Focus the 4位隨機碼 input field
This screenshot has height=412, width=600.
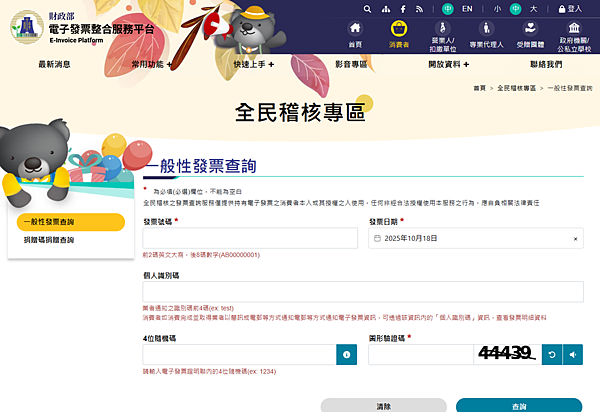[x=240, y=354]
